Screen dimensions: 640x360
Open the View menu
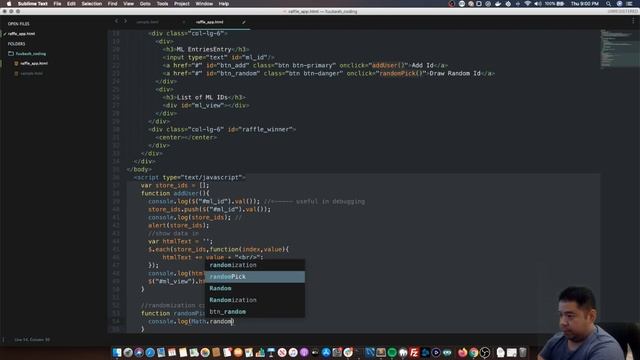129,4
